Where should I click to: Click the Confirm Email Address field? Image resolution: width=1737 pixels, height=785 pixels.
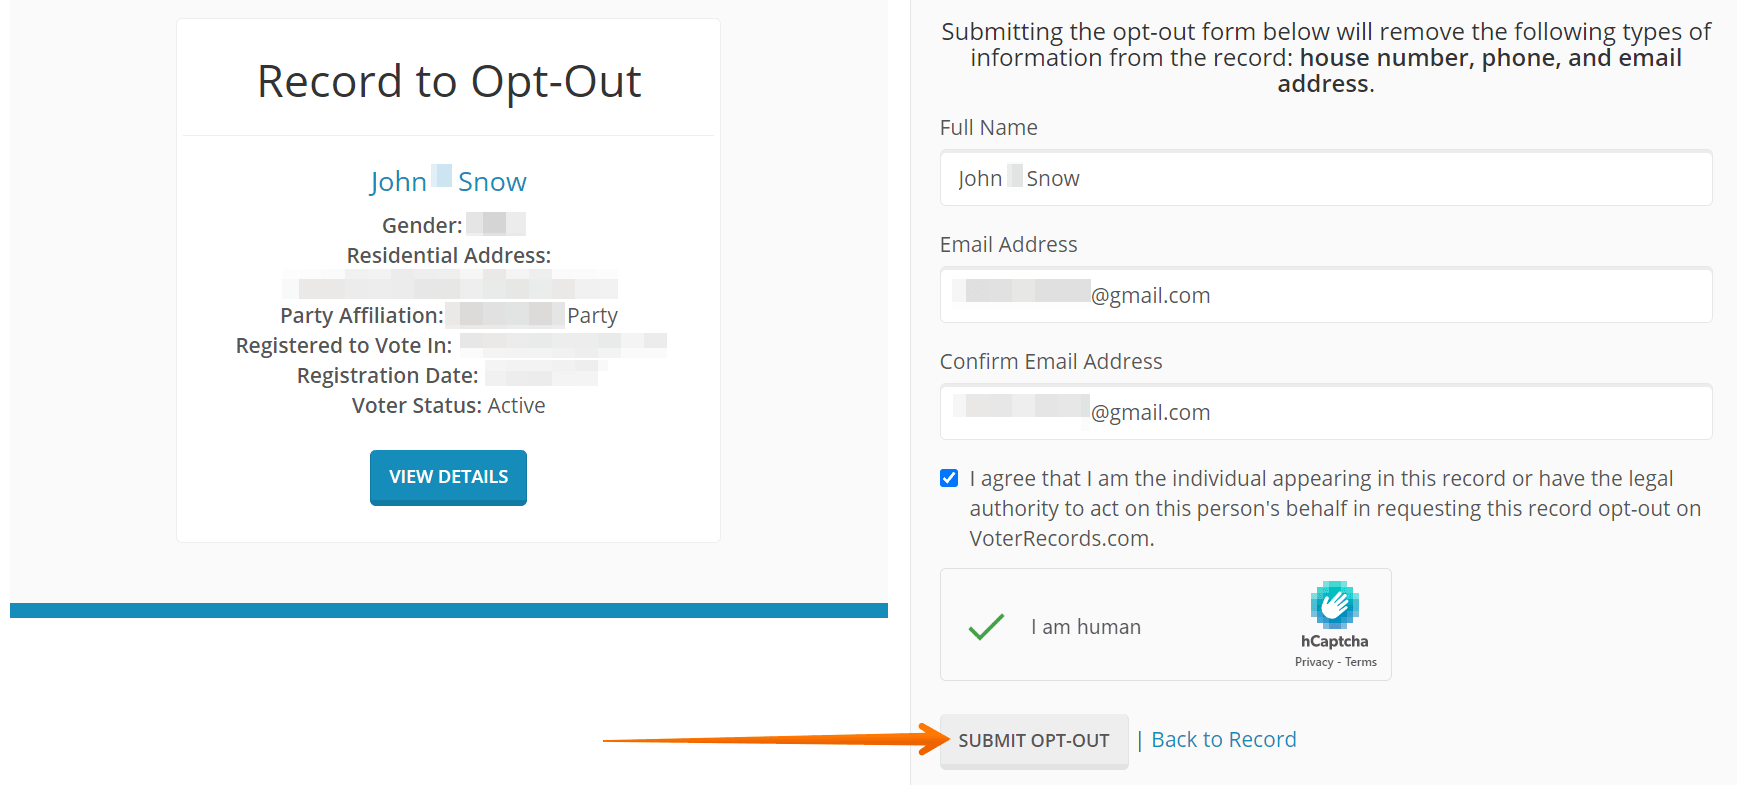coord(1325,412)
